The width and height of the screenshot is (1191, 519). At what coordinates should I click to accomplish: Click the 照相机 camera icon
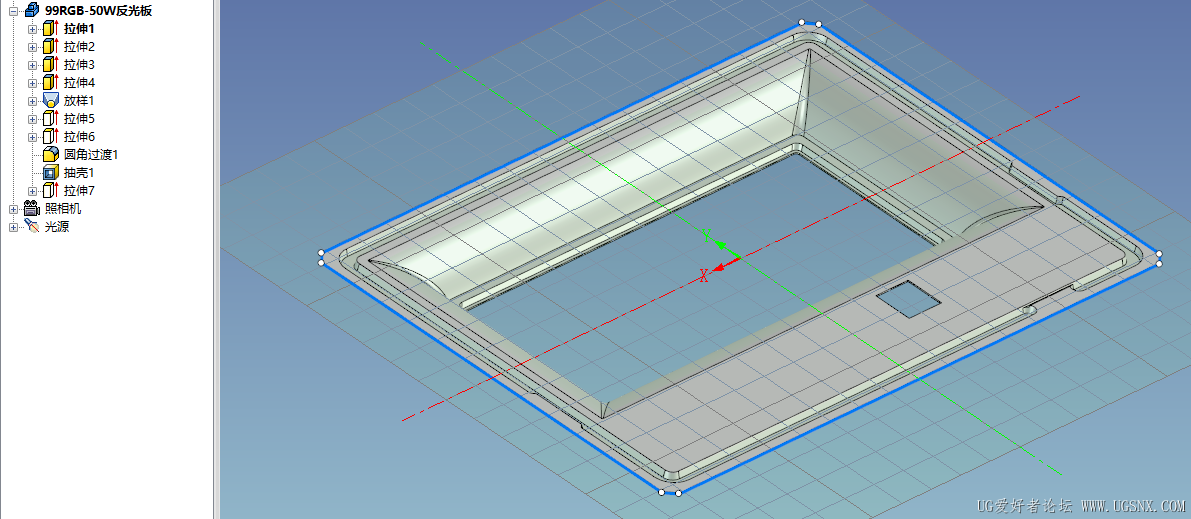32,208
